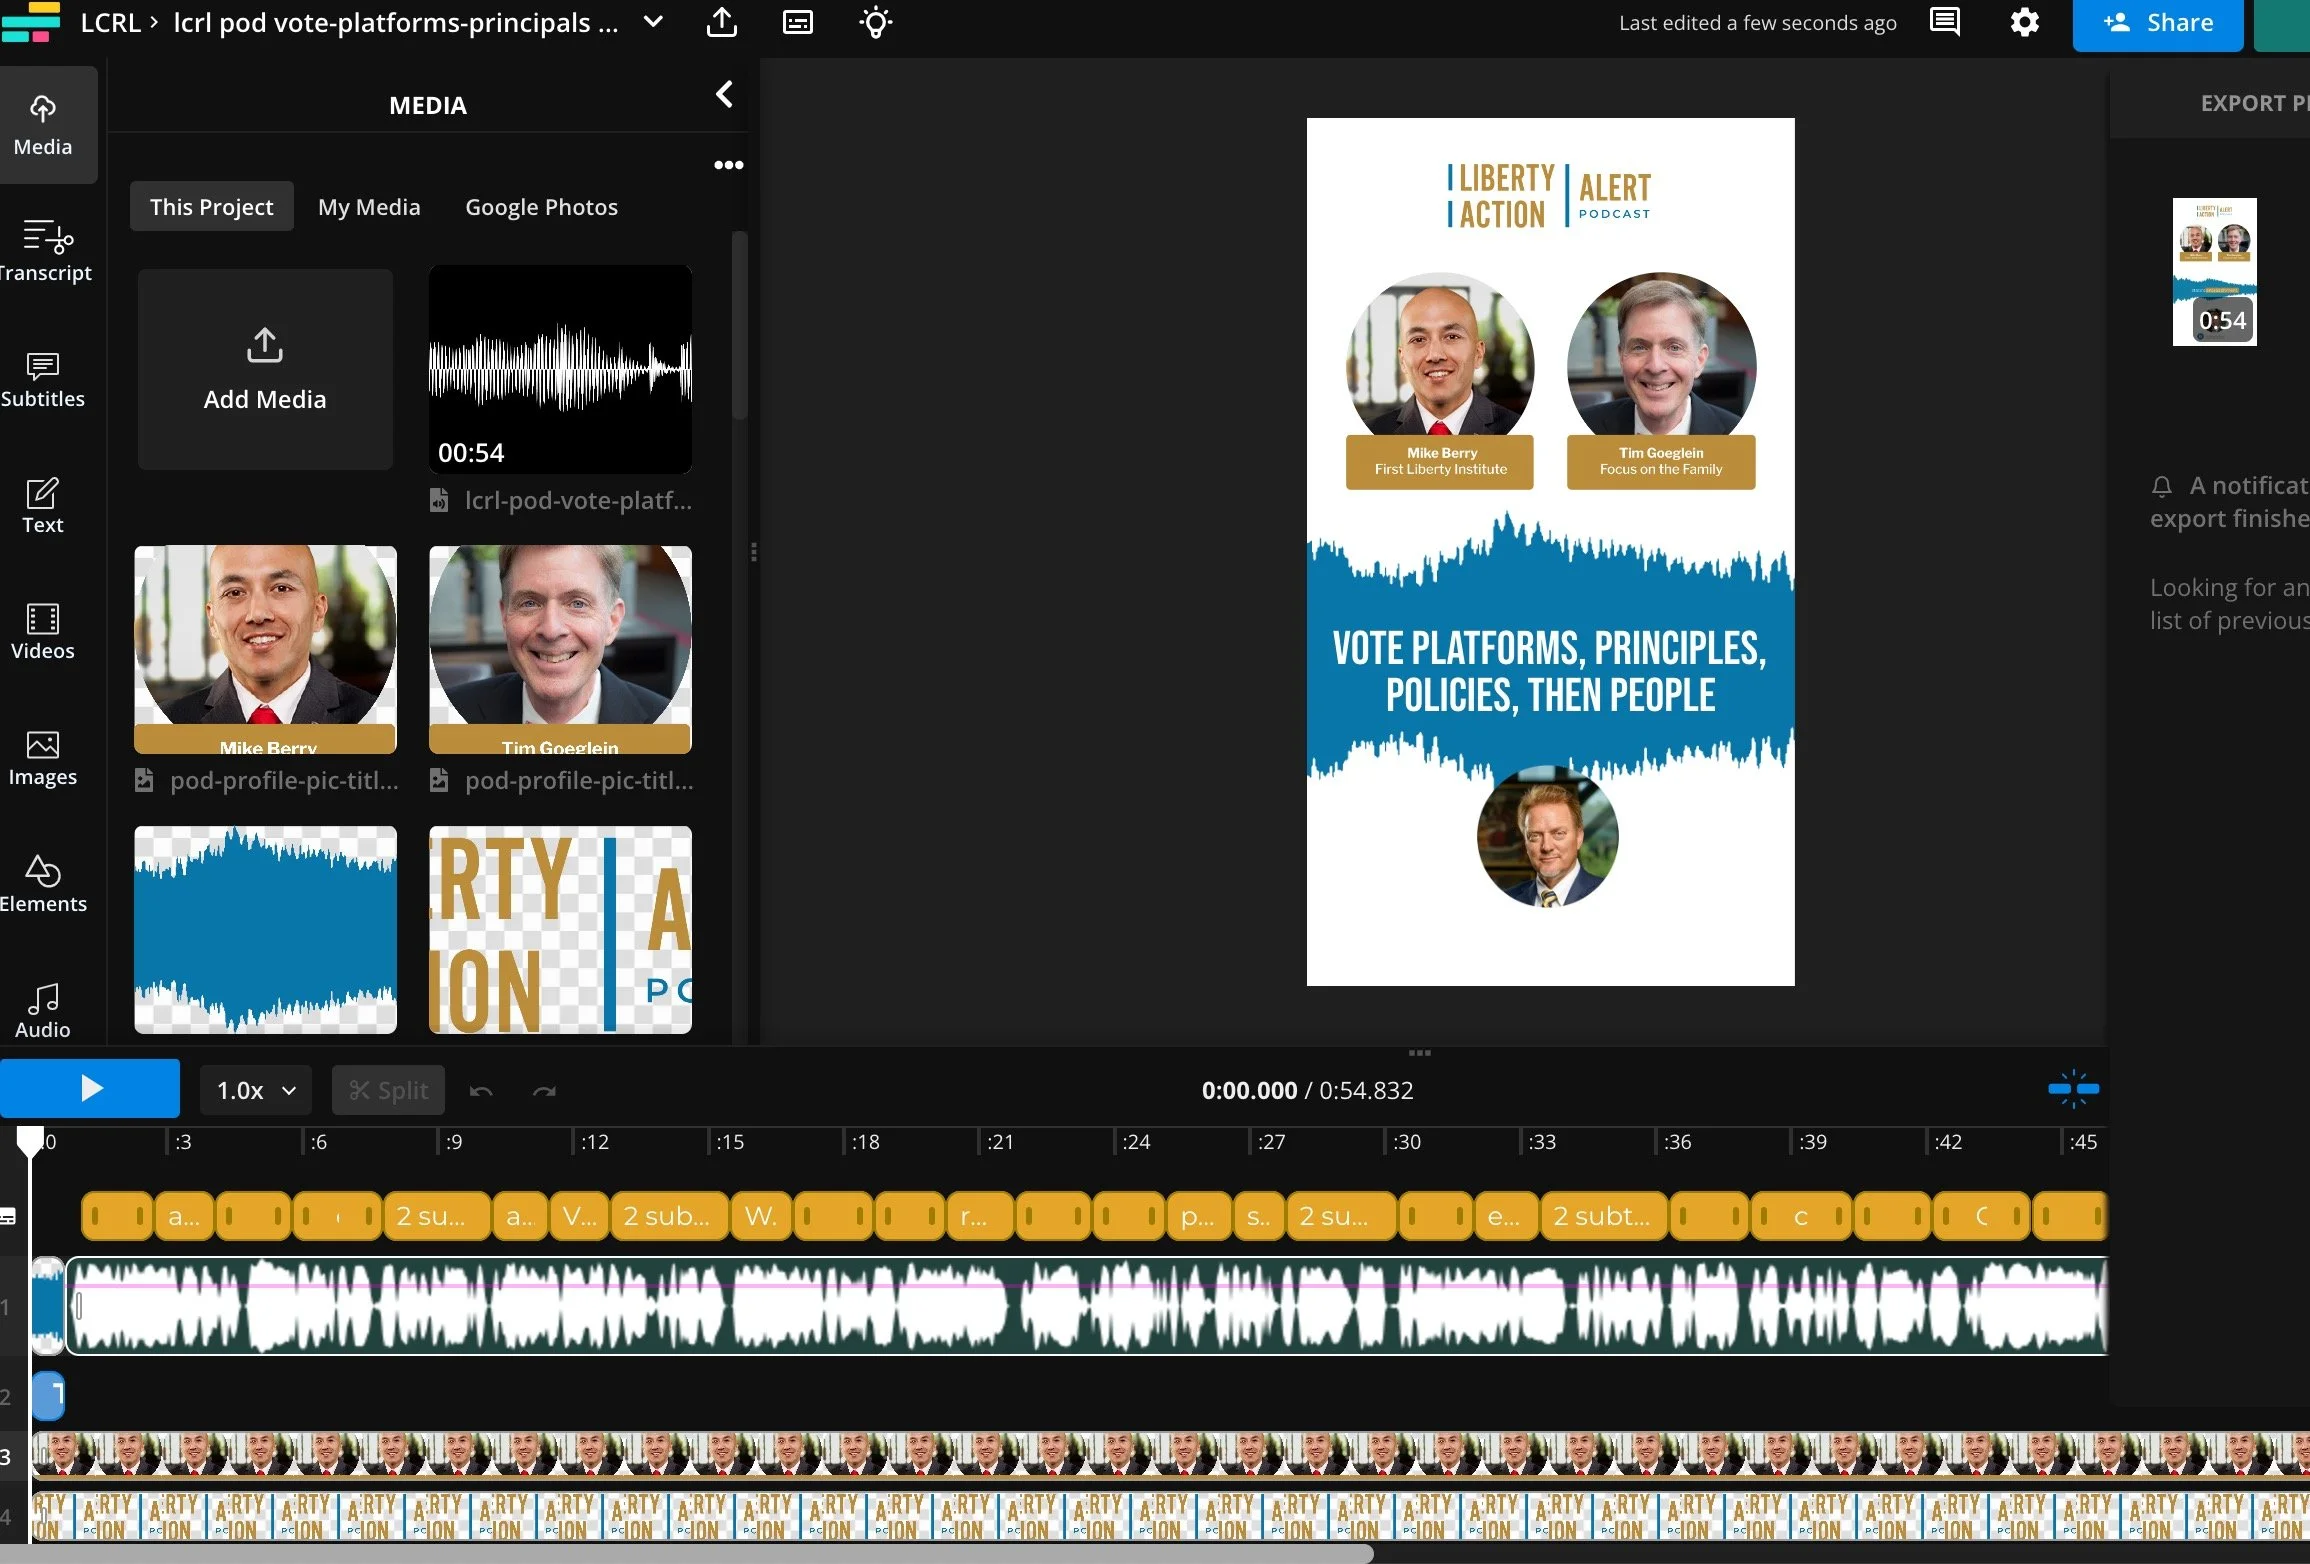Viewport: 2310px width, 1564px height.
Task: Open the Videos sidebar tool
Action: [43, 631]
